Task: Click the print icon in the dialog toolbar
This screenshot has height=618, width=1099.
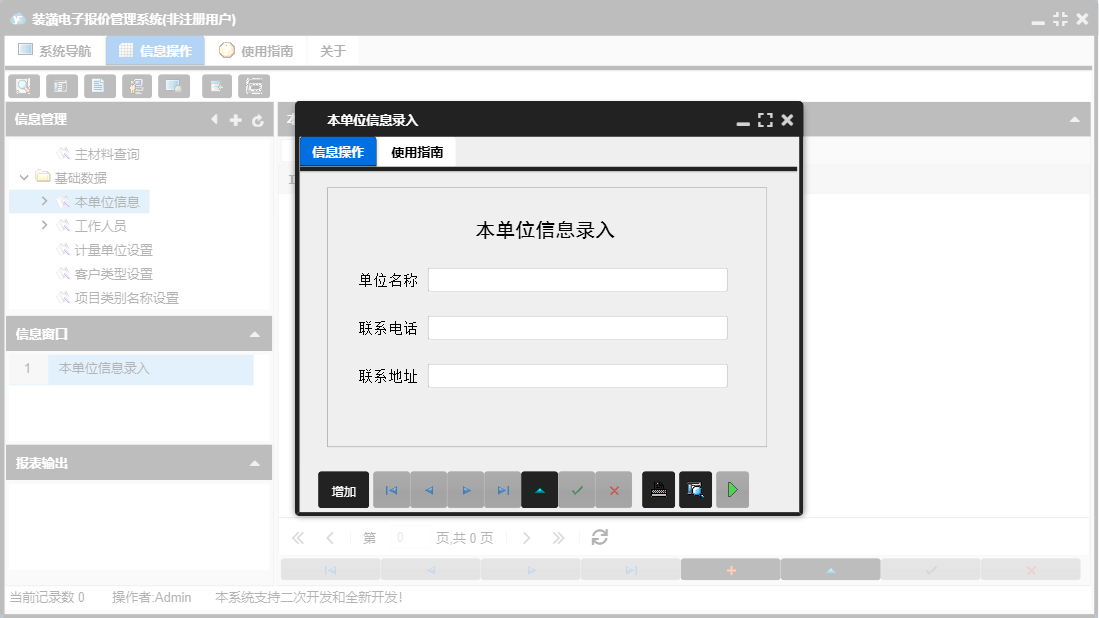Action: [x=658, y=489]
